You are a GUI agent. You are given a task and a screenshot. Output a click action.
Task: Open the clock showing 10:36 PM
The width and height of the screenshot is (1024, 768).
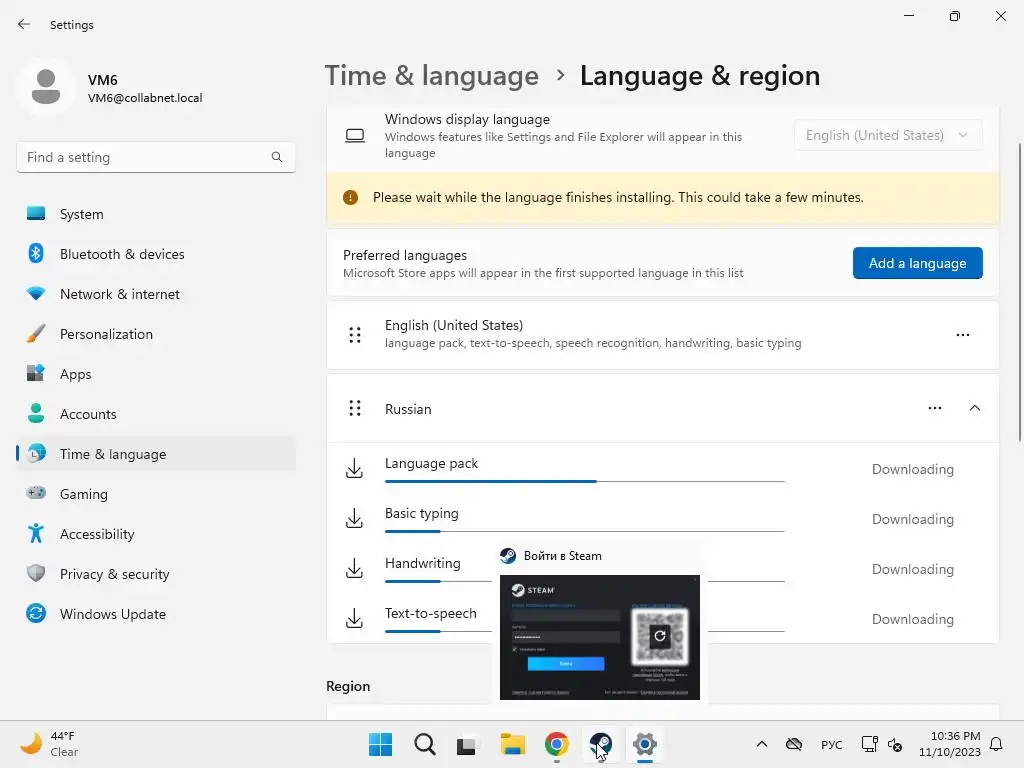pyautogui.click(x=950, y=744)
